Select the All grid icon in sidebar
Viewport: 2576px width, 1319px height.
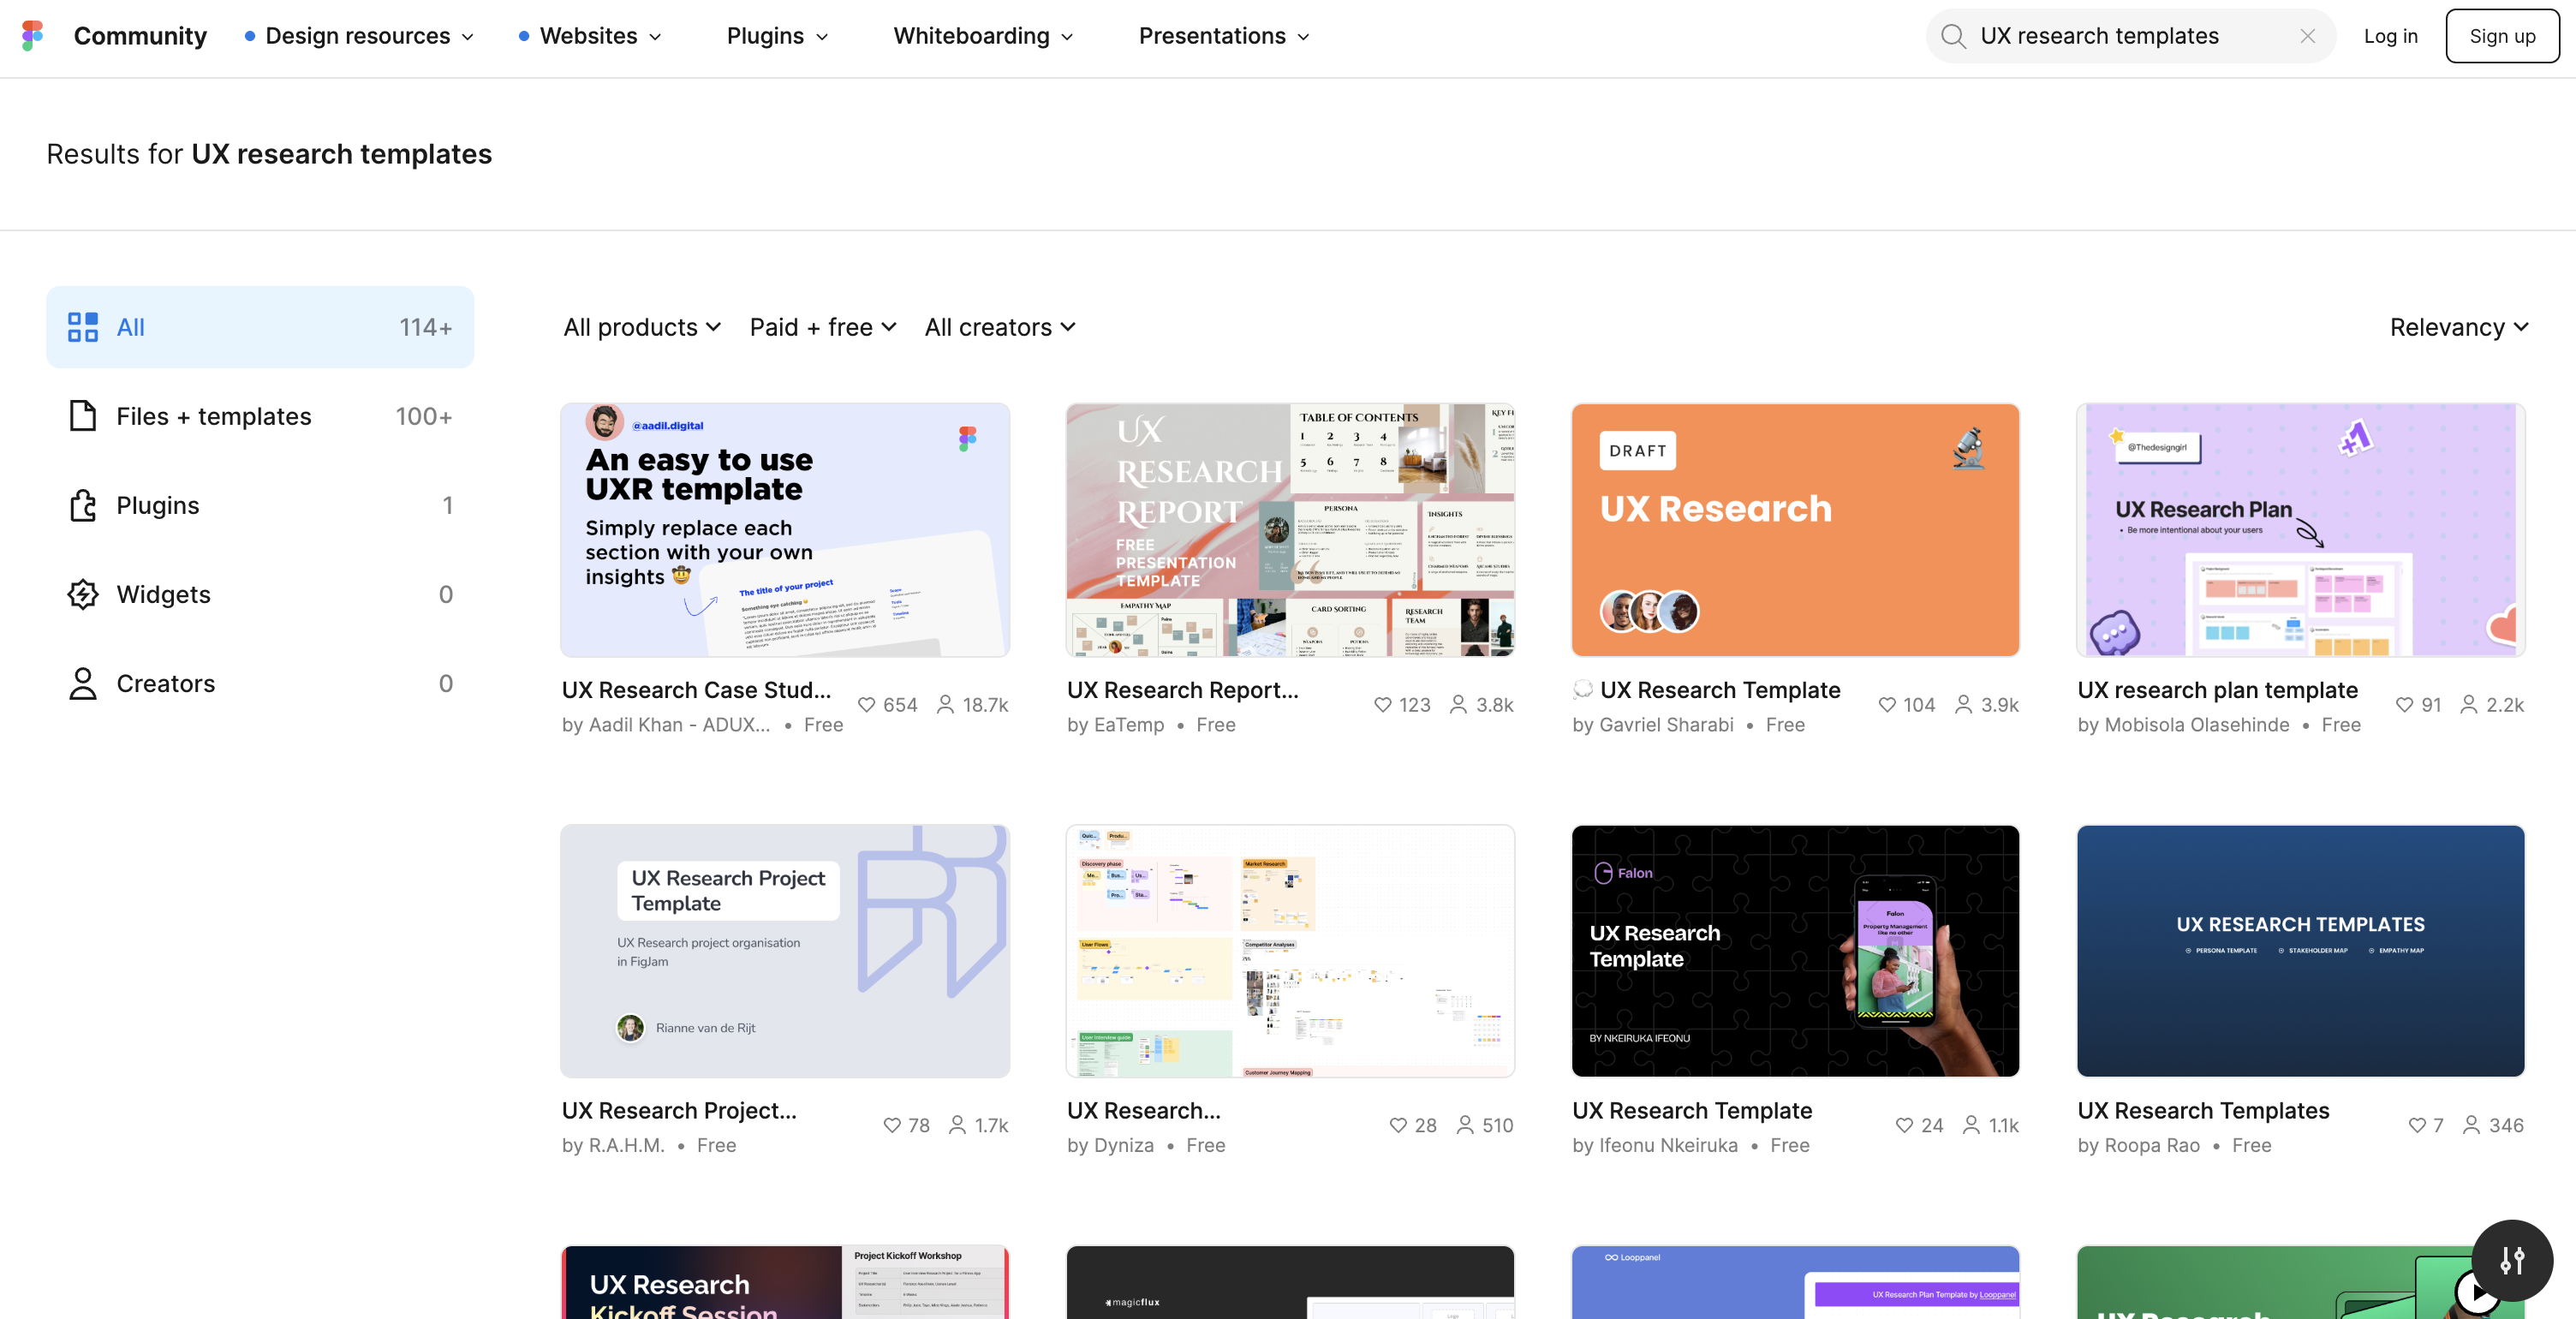tap(82, 326)
